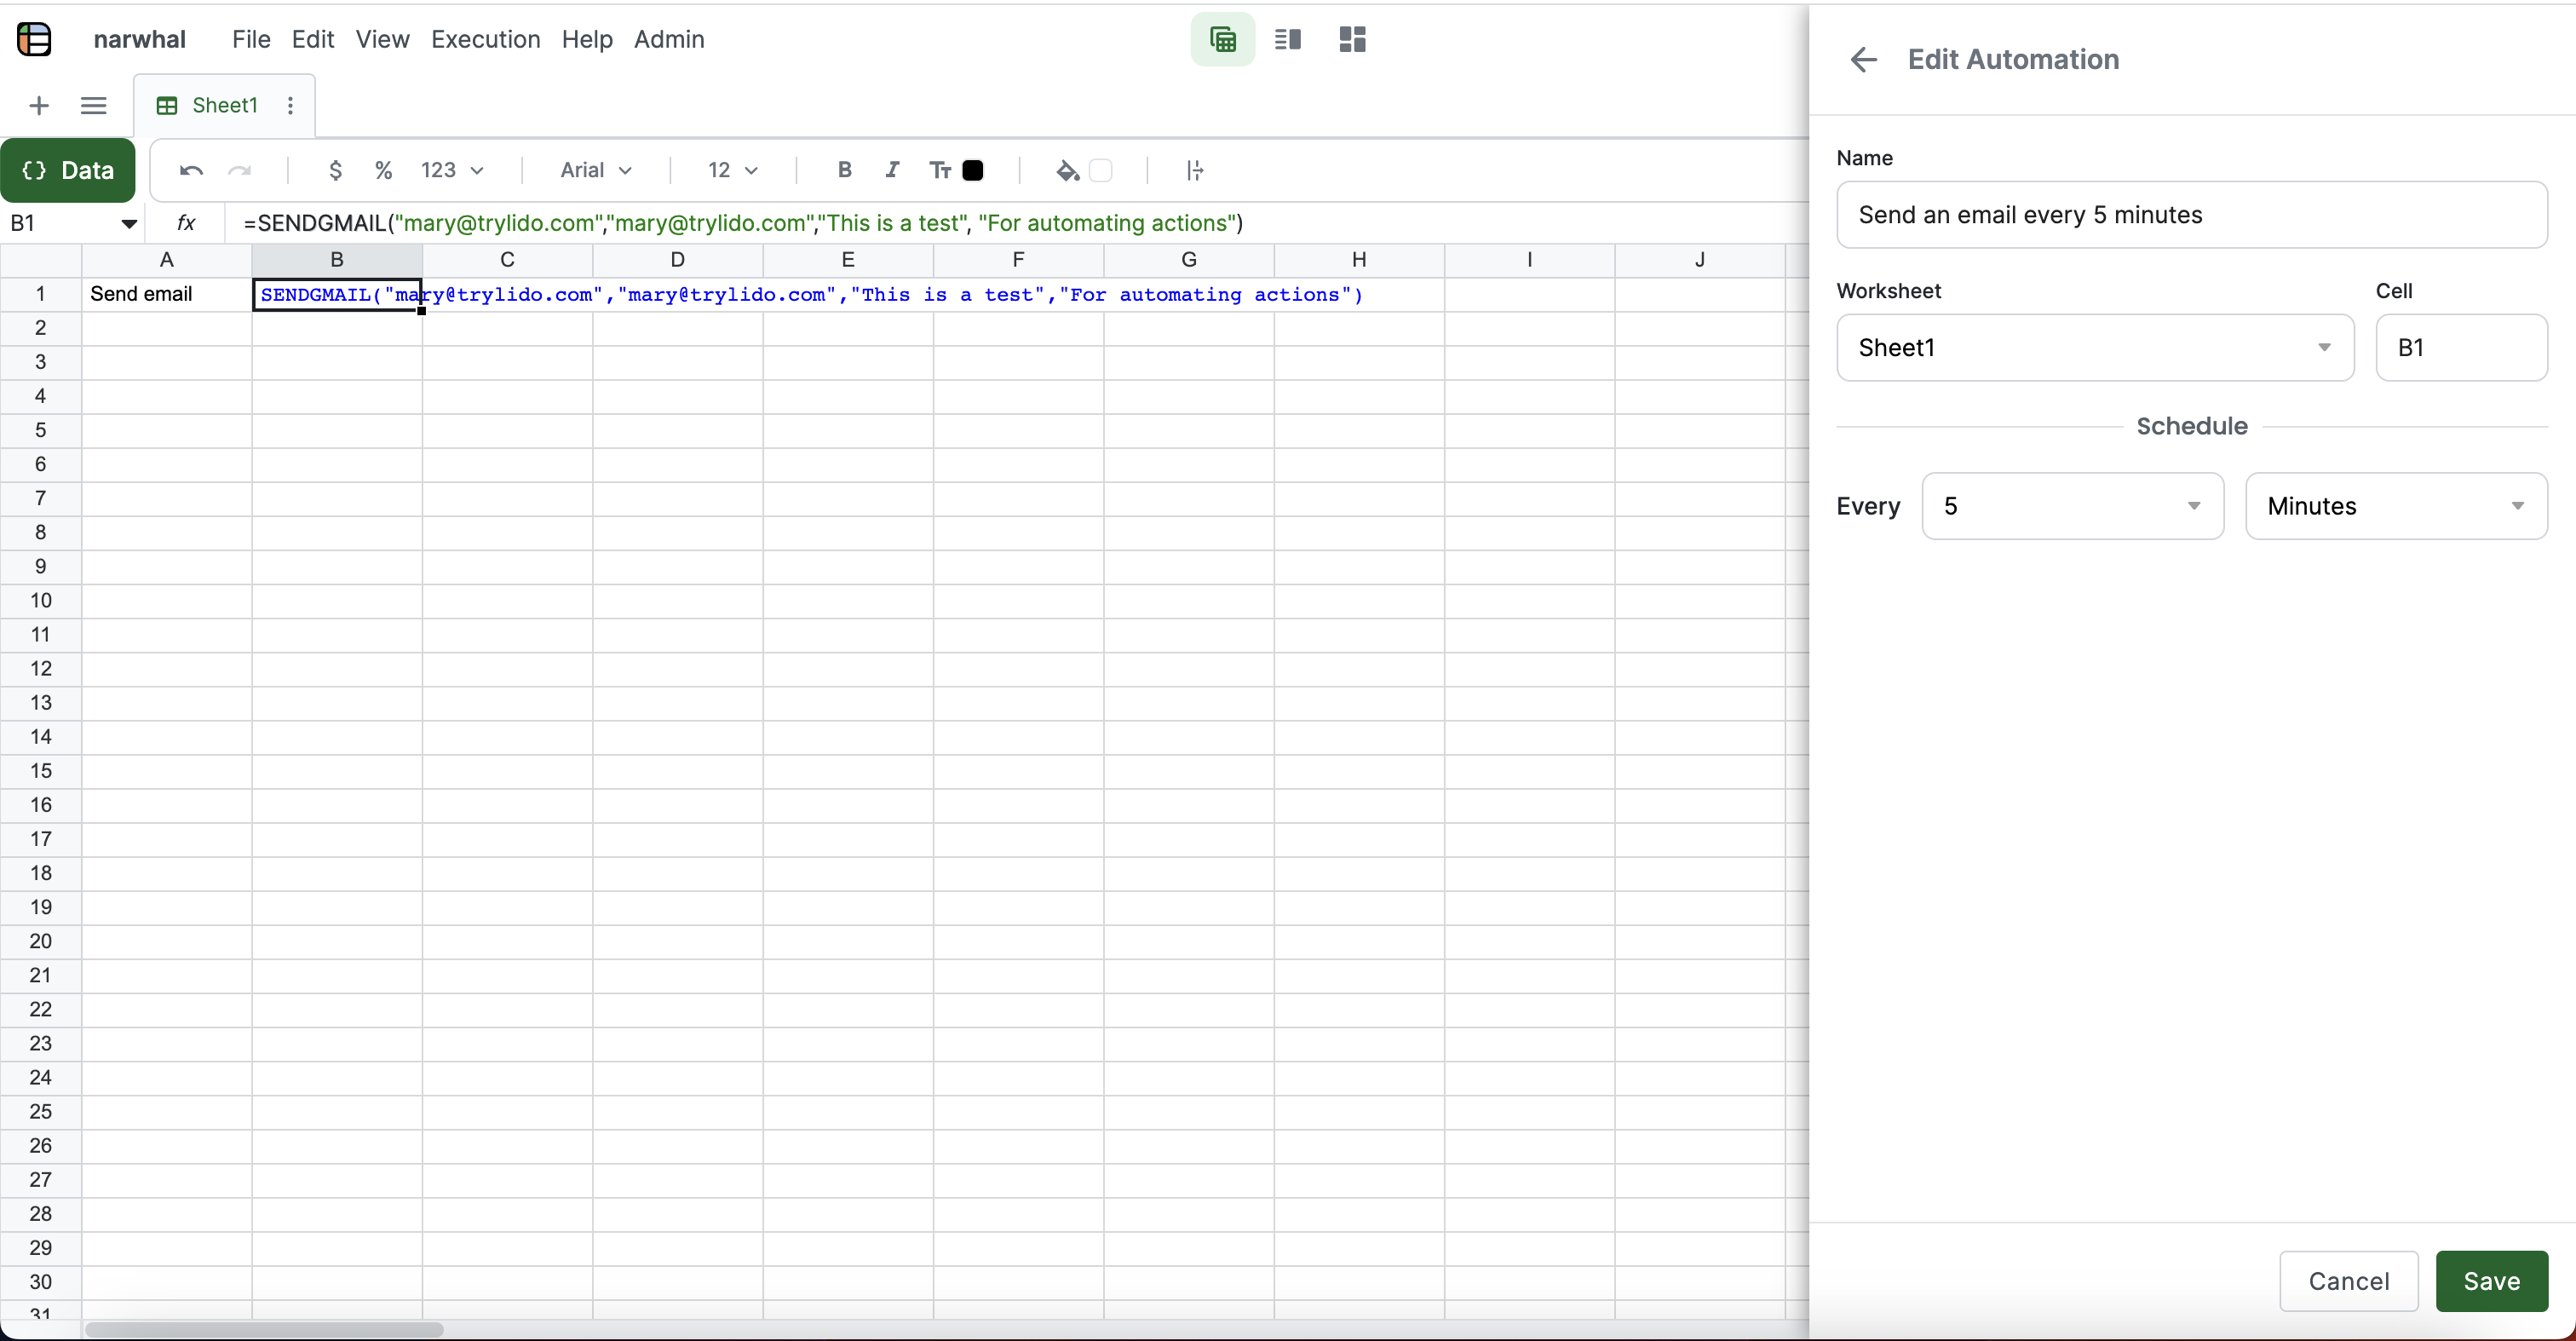Open the Worksheet Sheet1 dropdown
2576x1341 pixels.
coord(2095,348)
